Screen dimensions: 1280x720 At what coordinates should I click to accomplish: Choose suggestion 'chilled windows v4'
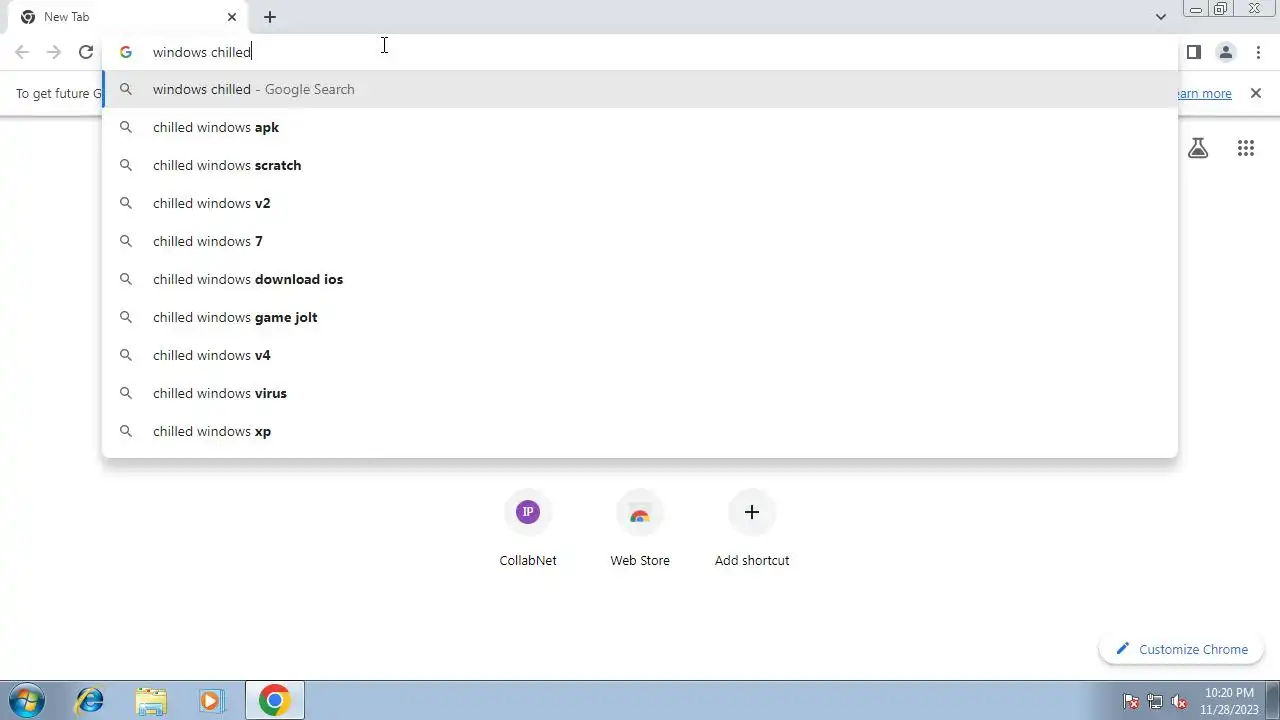pos(640,355)
